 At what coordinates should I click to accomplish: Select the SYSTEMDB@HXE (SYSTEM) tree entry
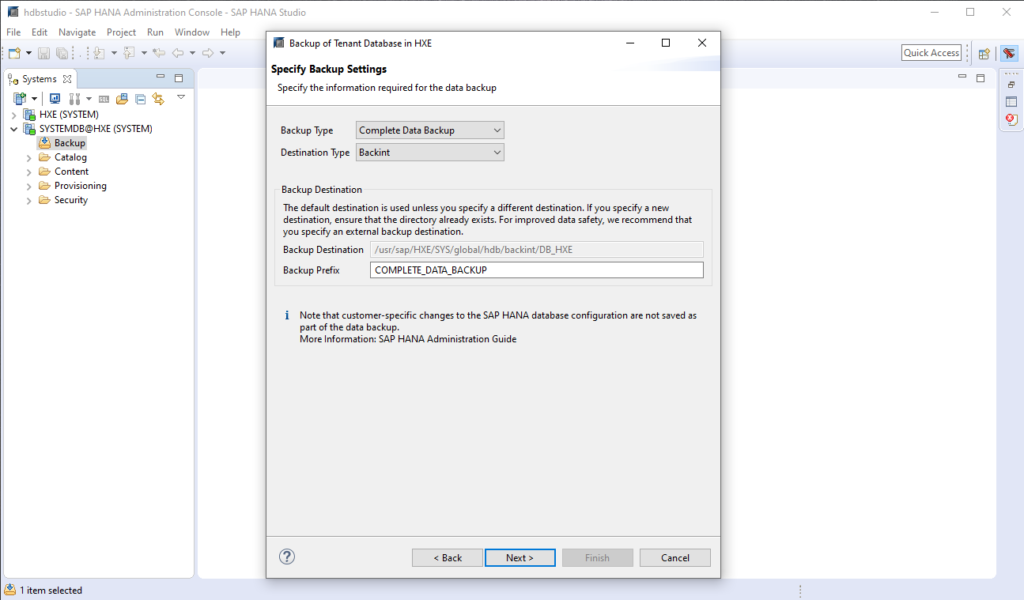(x=95, y=129)
